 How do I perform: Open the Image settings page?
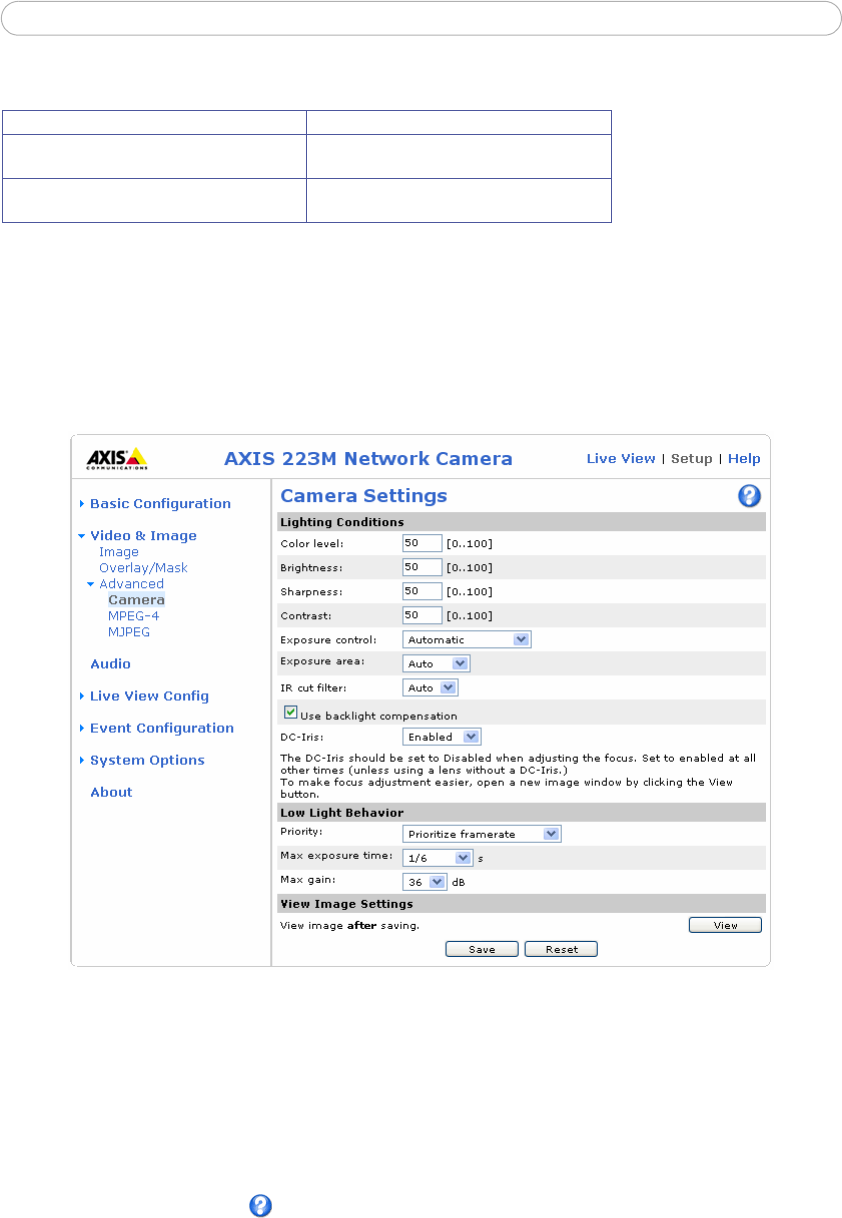point(119,552)
